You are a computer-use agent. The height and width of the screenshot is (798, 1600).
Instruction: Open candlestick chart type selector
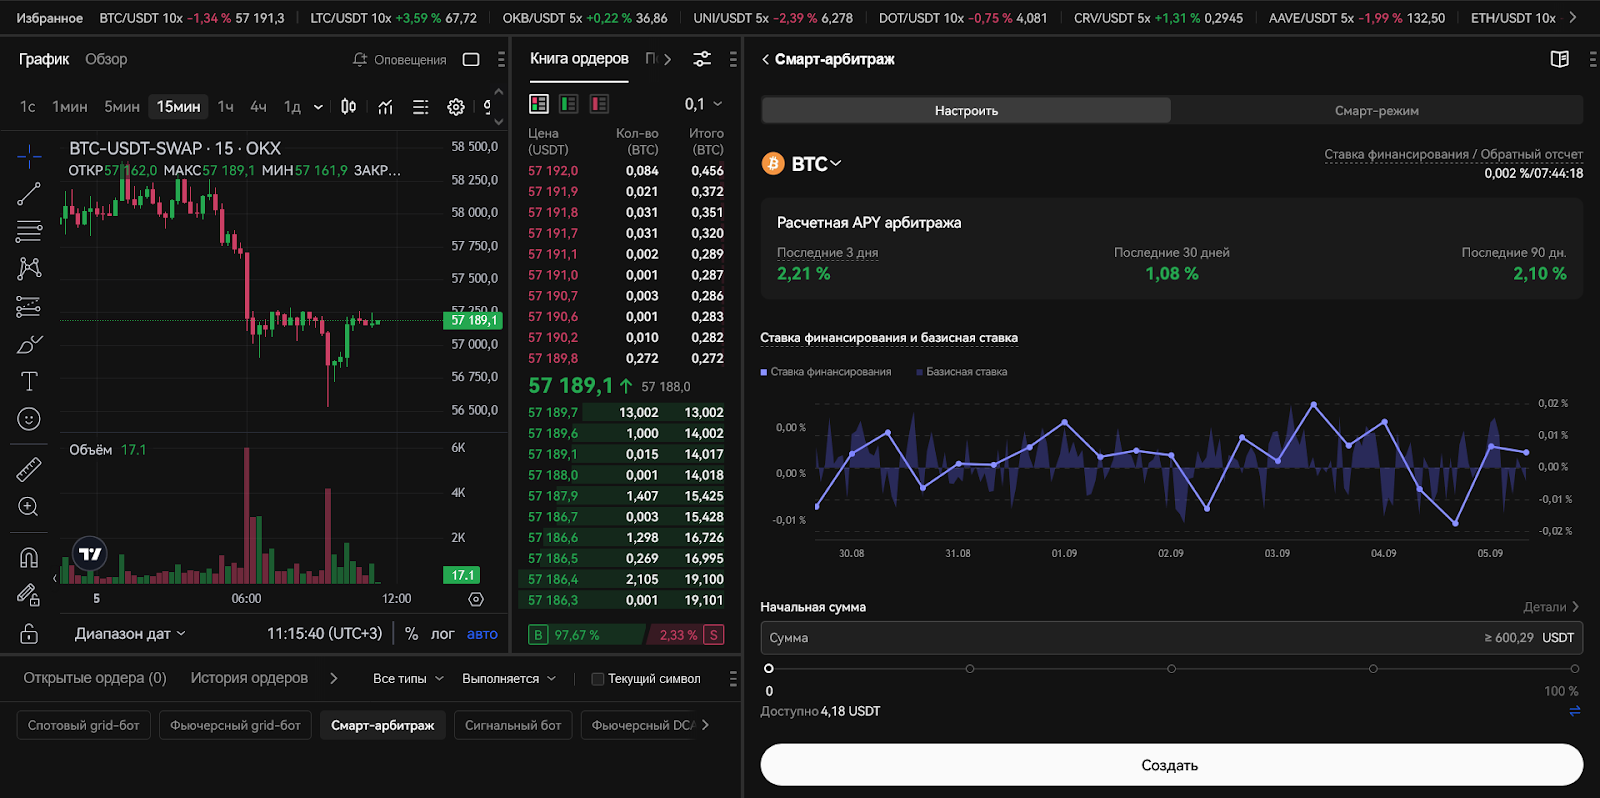349,107
